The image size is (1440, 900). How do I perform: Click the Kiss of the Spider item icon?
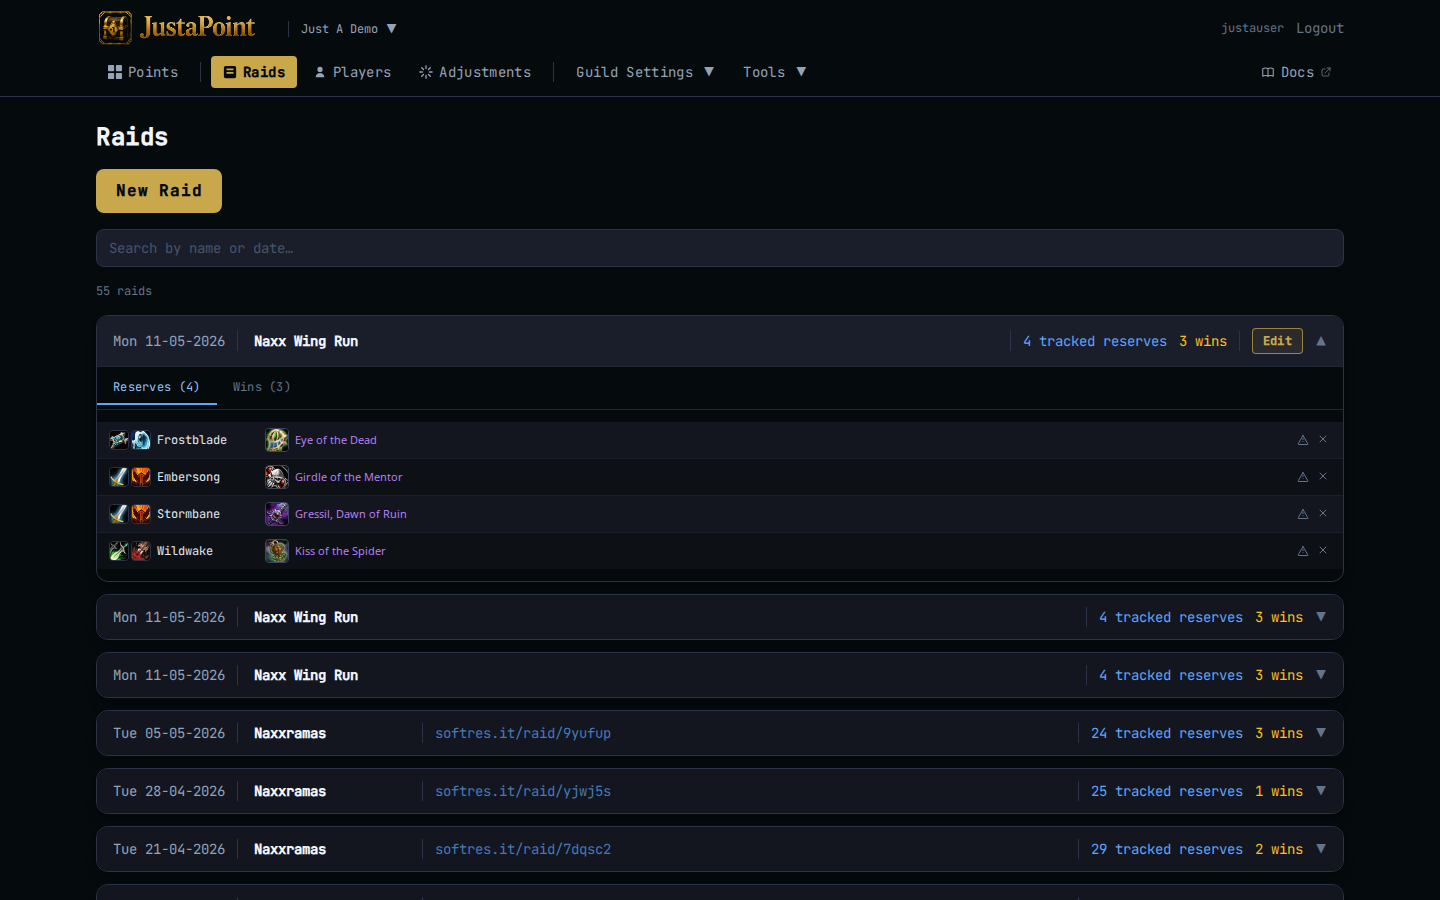coord(277,551)
